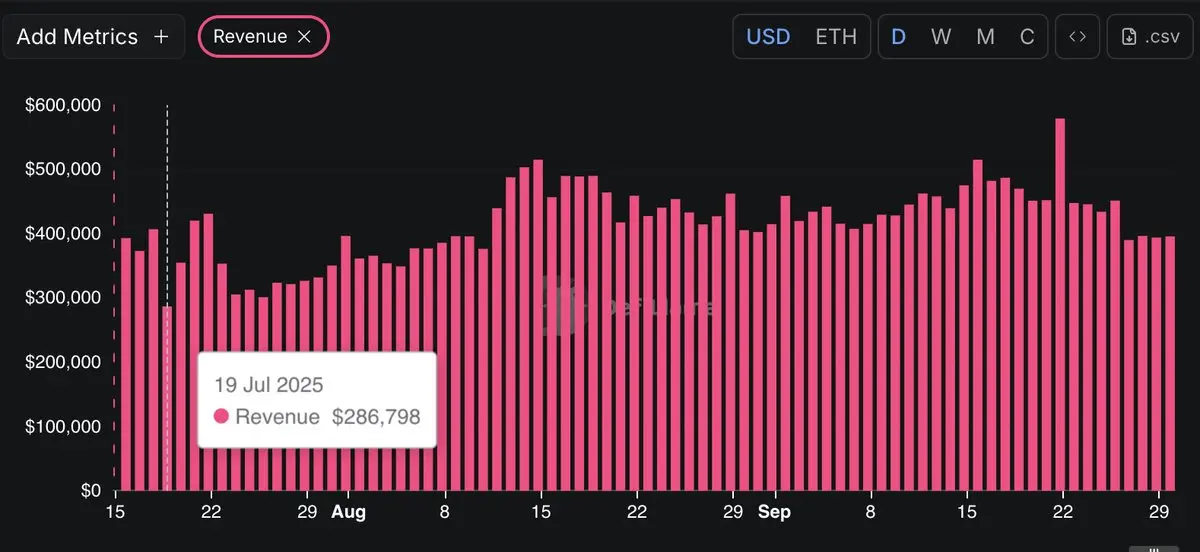Switch currency to ETH
This screenshot has height=552, width=1200.
coord(836,37)
